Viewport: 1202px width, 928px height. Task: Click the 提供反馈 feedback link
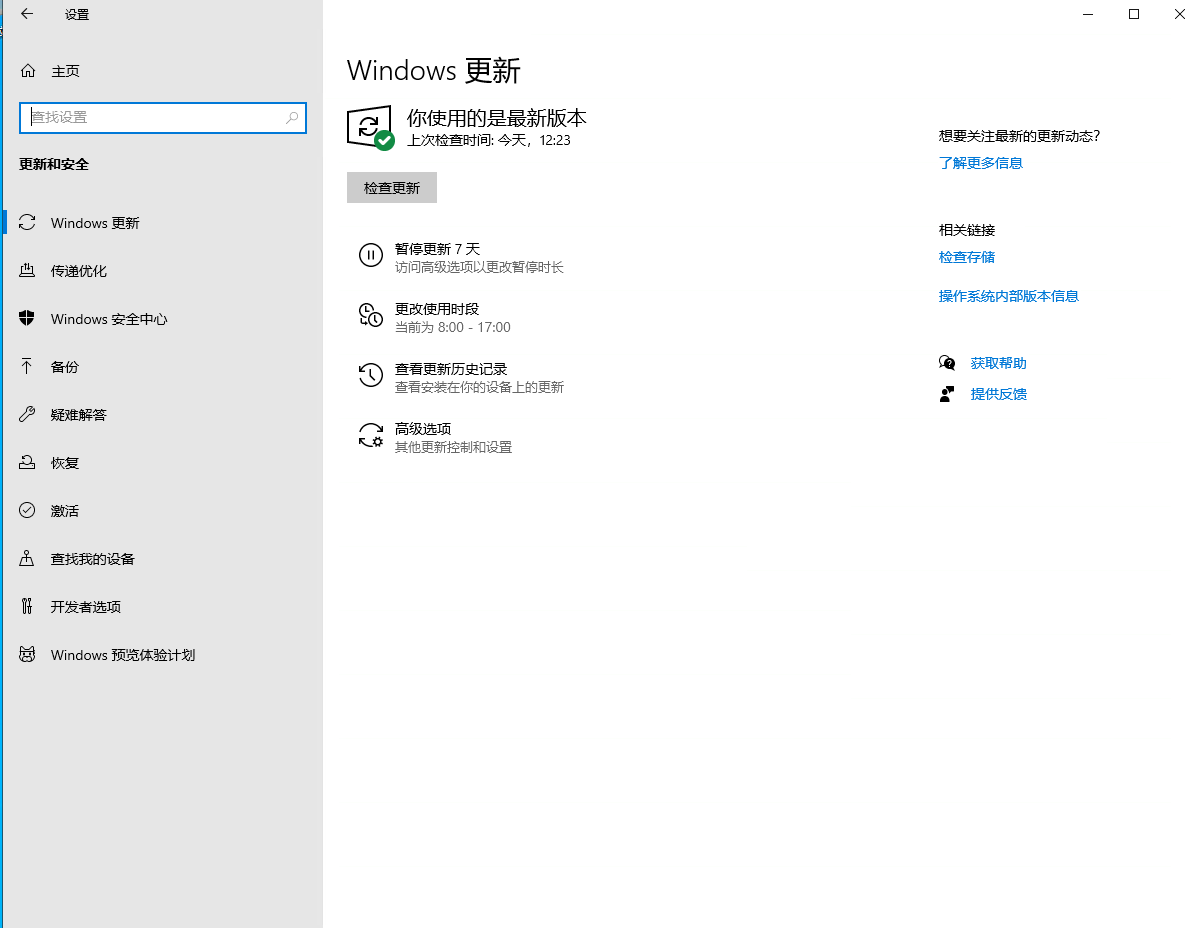(999, 394)
